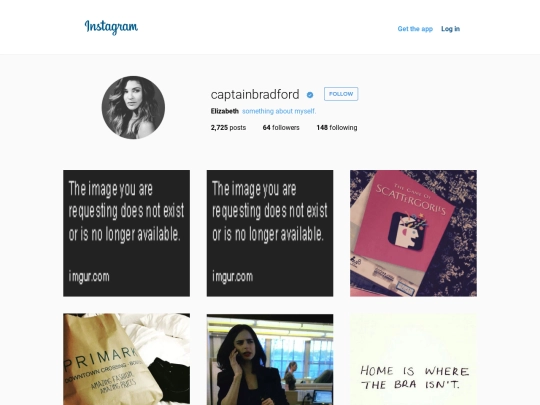The width and height of the screenshot is (540, 405).
Task: Open second unavailable imgur image post
Action: coord(270,233)
